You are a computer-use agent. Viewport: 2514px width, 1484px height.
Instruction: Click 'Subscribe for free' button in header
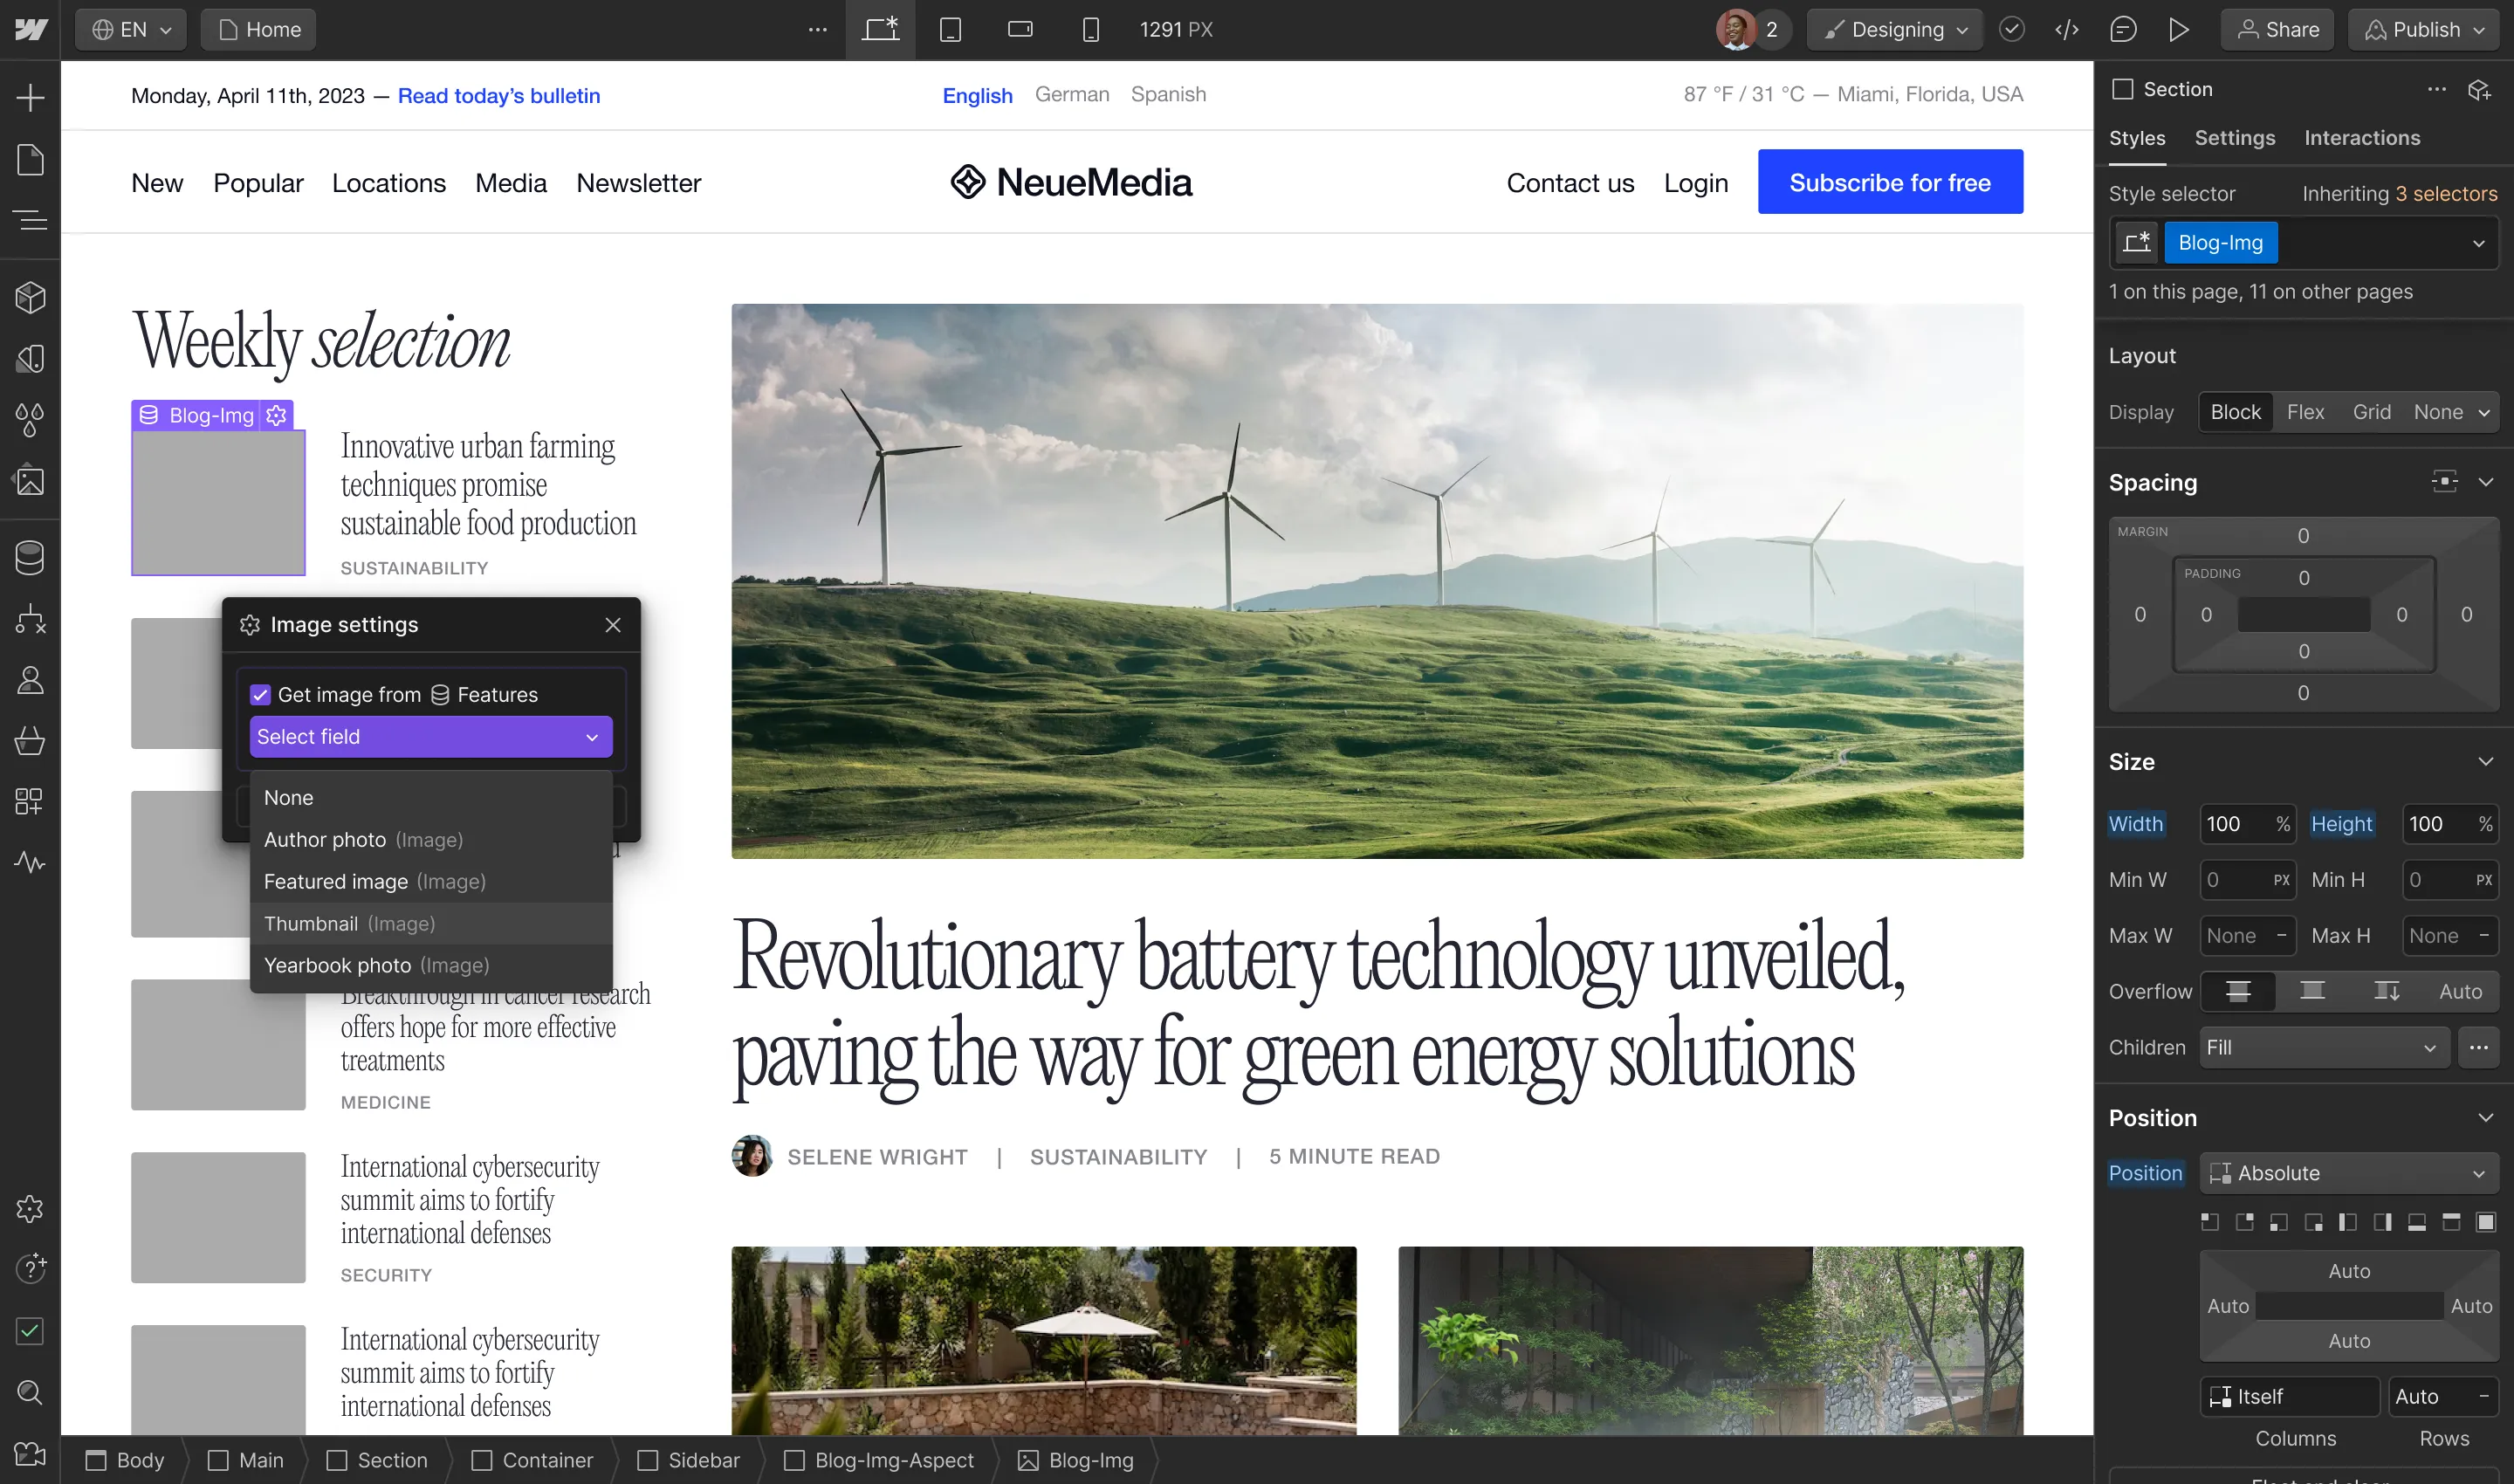click(x=1891, y=180)
